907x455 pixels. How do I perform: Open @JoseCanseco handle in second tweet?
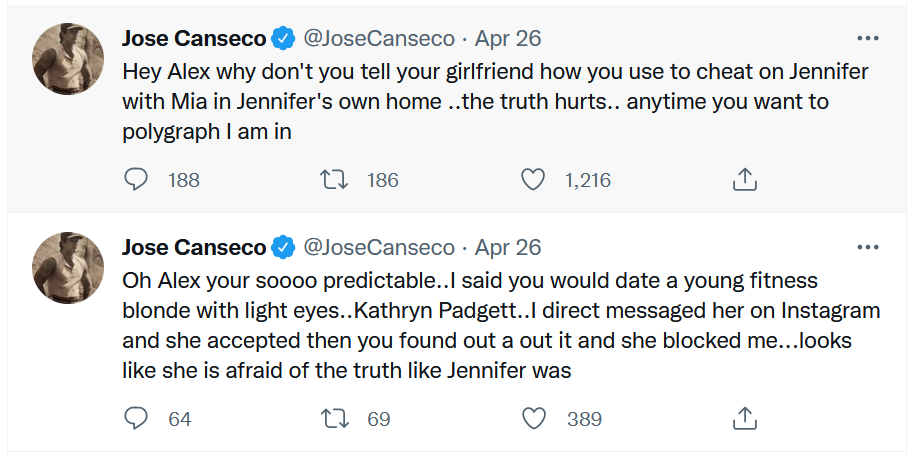(379, 247)
